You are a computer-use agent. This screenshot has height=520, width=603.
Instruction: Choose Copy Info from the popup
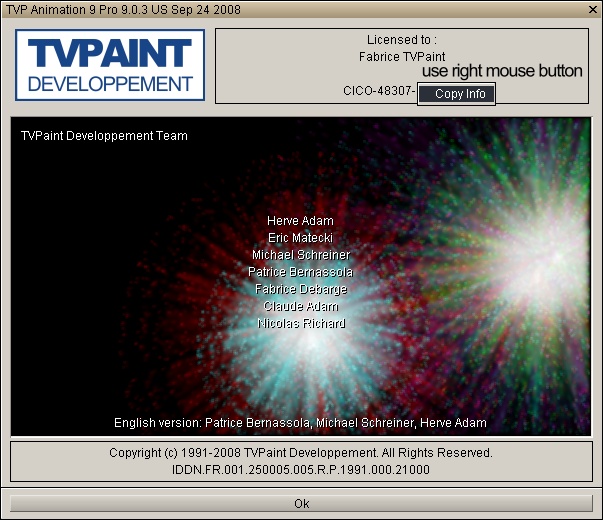(456, 94)
